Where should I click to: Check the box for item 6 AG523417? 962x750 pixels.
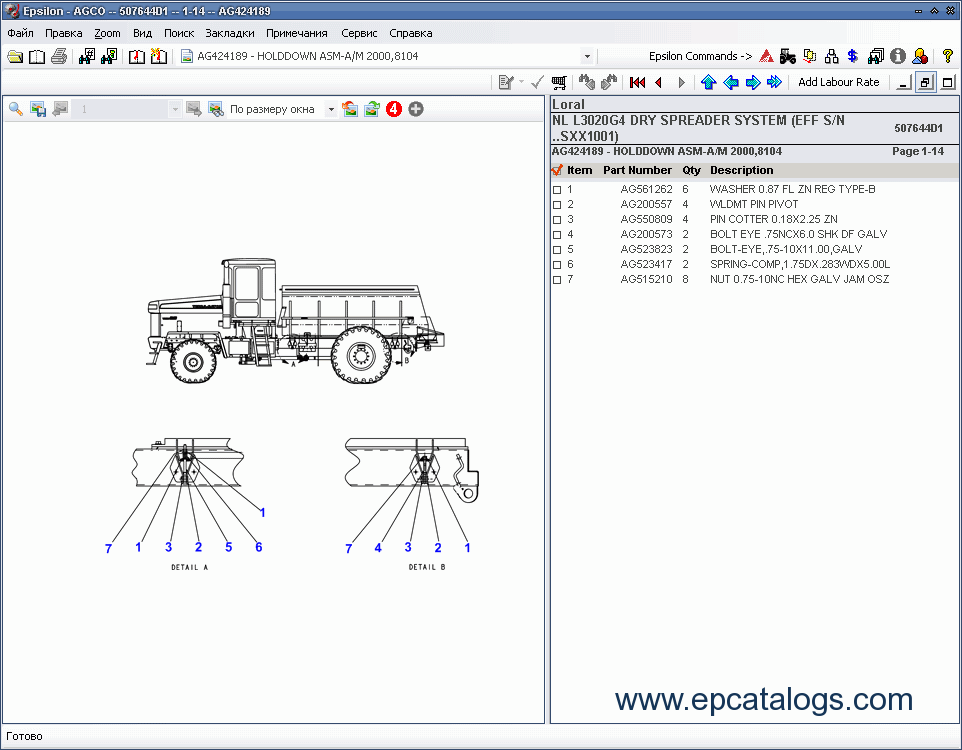[557, 265]
